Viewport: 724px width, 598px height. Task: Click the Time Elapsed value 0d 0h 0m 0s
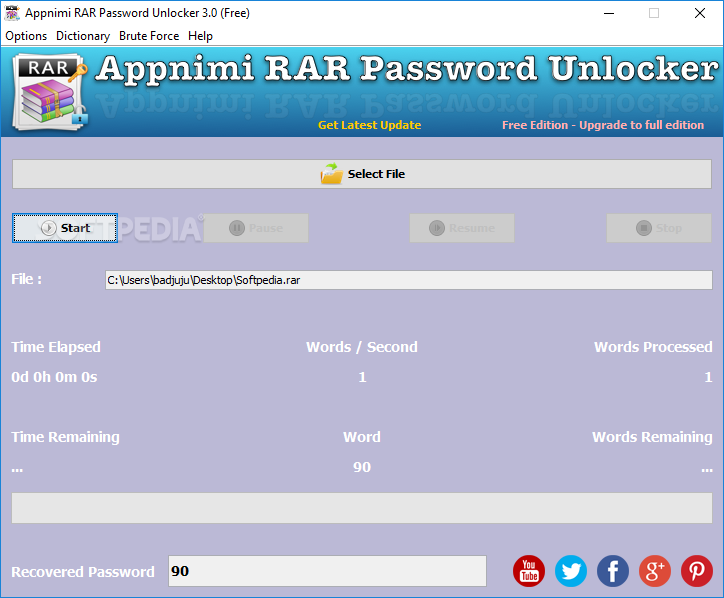click(x=54, y=377)
